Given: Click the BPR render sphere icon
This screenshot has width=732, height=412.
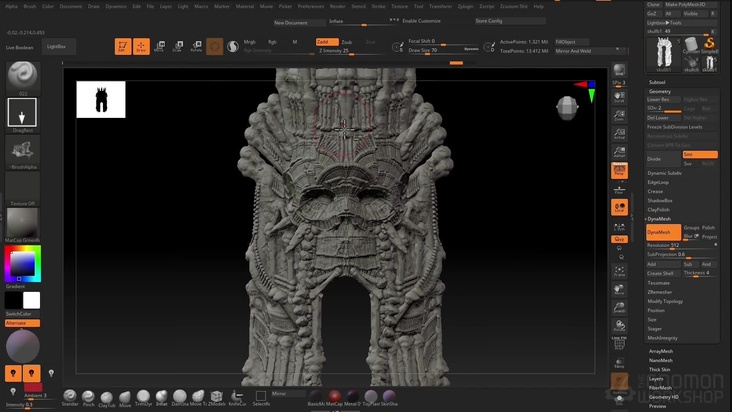Looking at the screenshot, I should click(619, 70).
